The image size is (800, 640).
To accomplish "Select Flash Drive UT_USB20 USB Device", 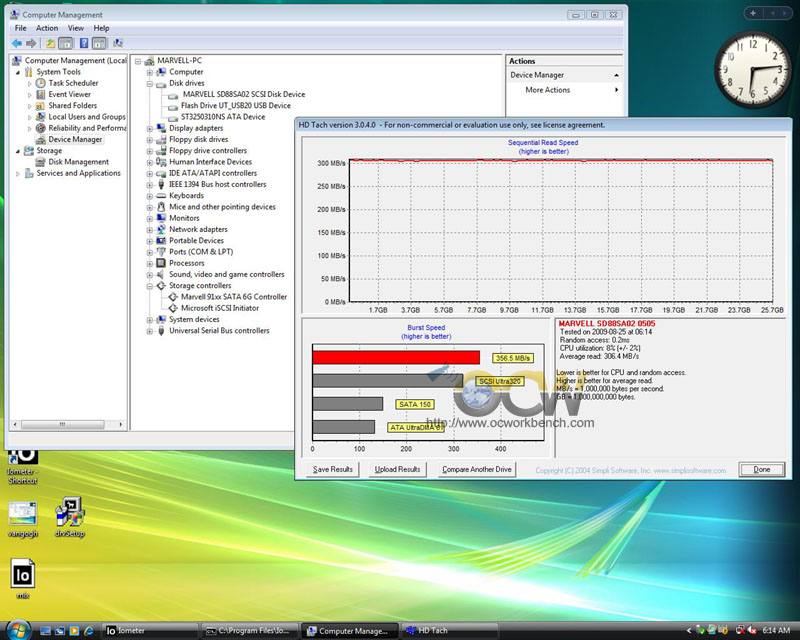I will pyautogui.click(x=236, y=106).
